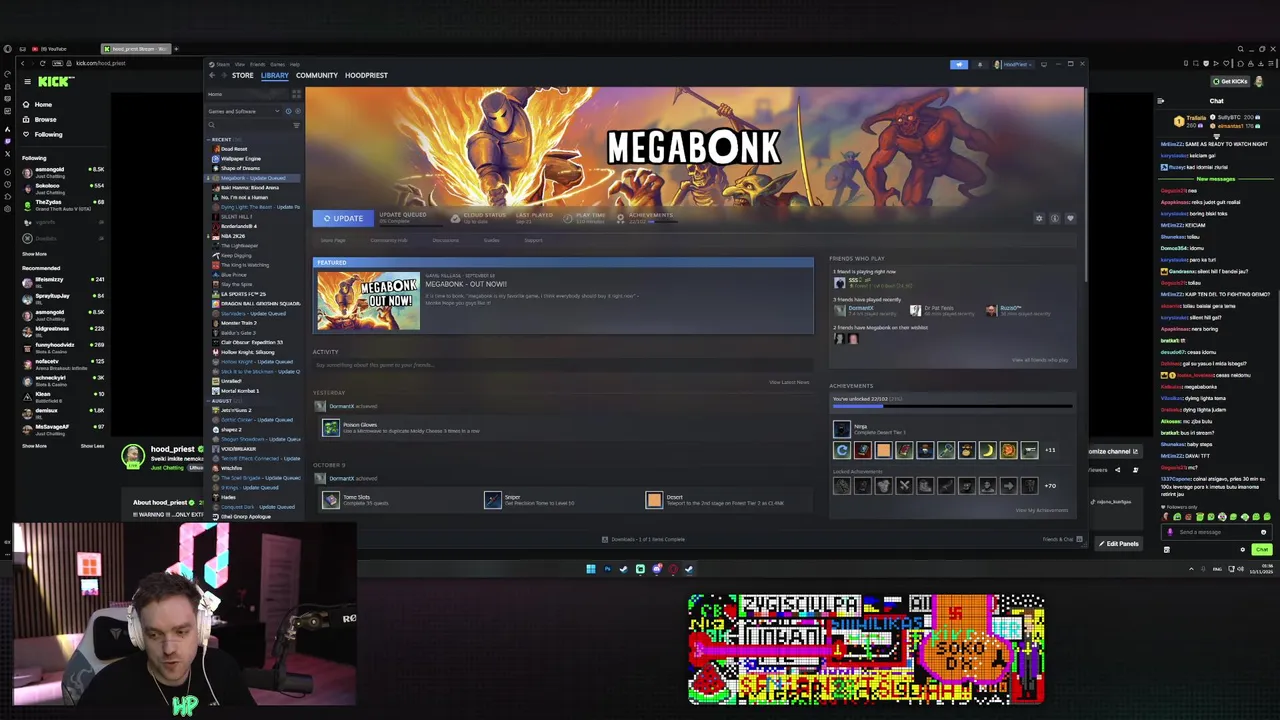Open the Ninja achievement icon
This screenshot has height=720, width=1280.
point(842,429)
